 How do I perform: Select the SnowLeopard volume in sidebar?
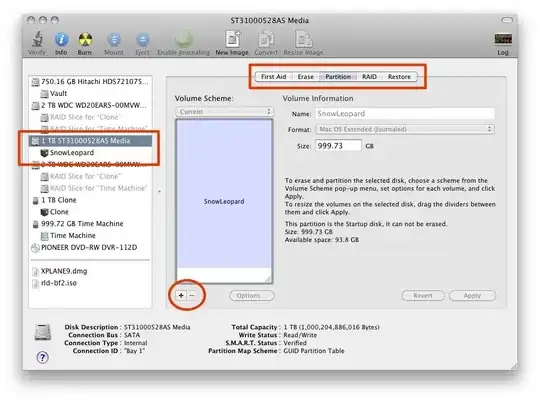[91, 152]
